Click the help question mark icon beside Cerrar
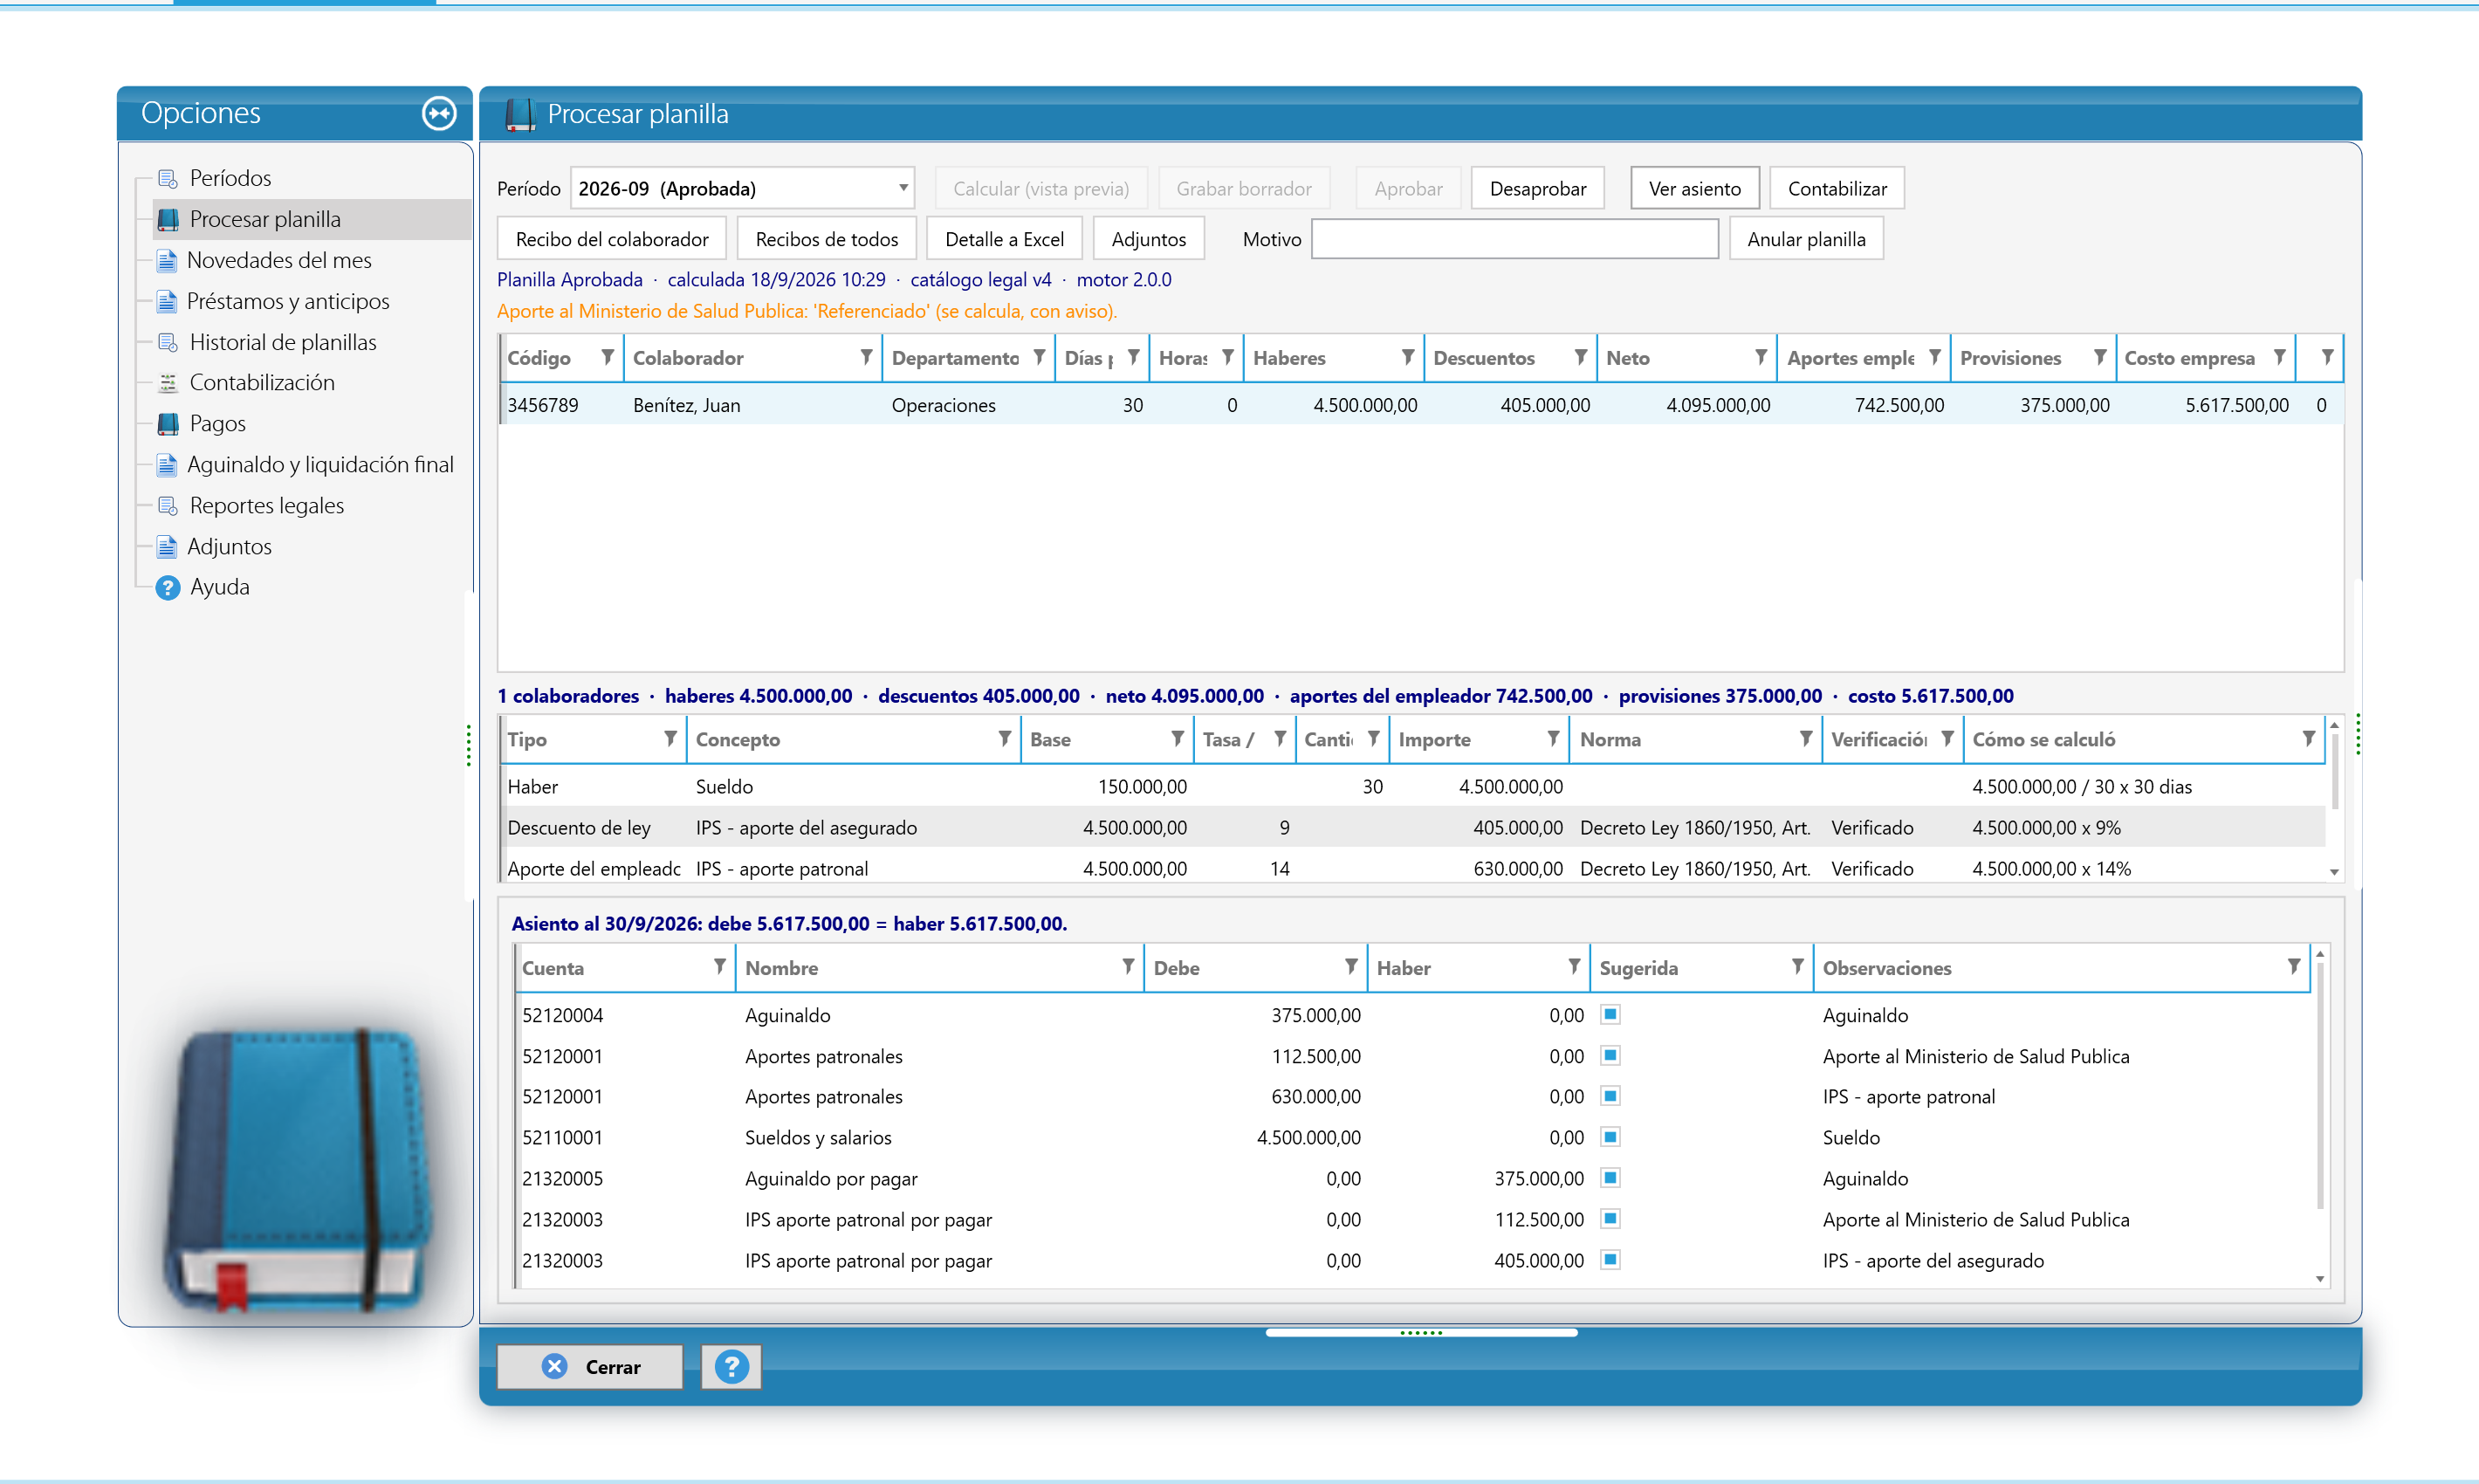The image size is (2479, 1484). (731, 1366)
